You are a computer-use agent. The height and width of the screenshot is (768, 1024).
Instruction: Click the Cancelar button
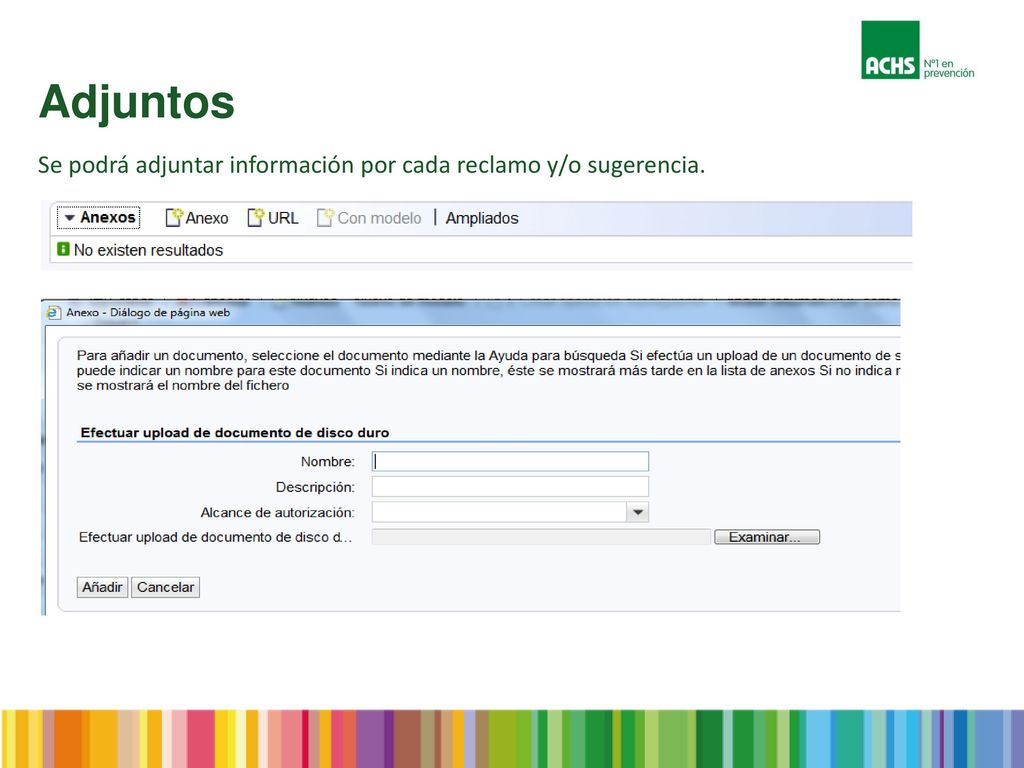click(x=165, y=587)
